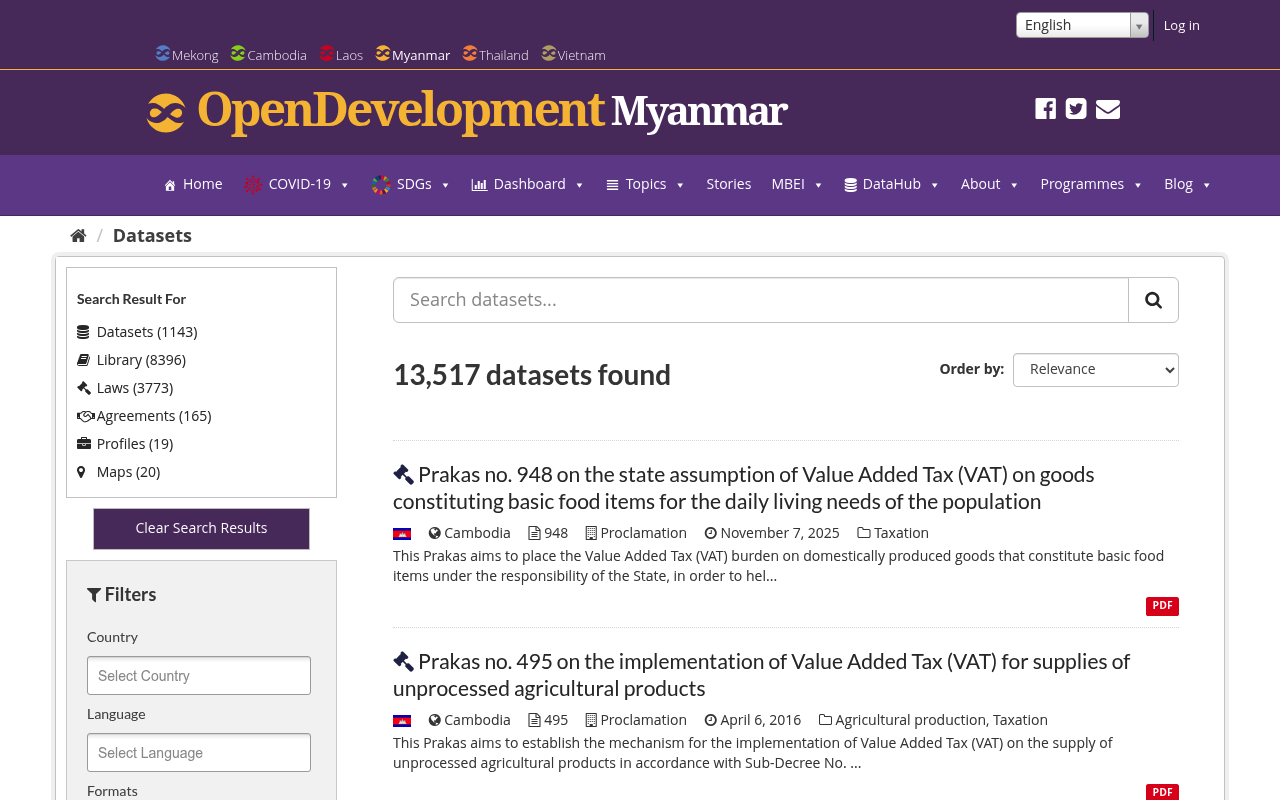Open the Twitter profile icon
The image size is (1280, 800).
[x=1076, y=109]
